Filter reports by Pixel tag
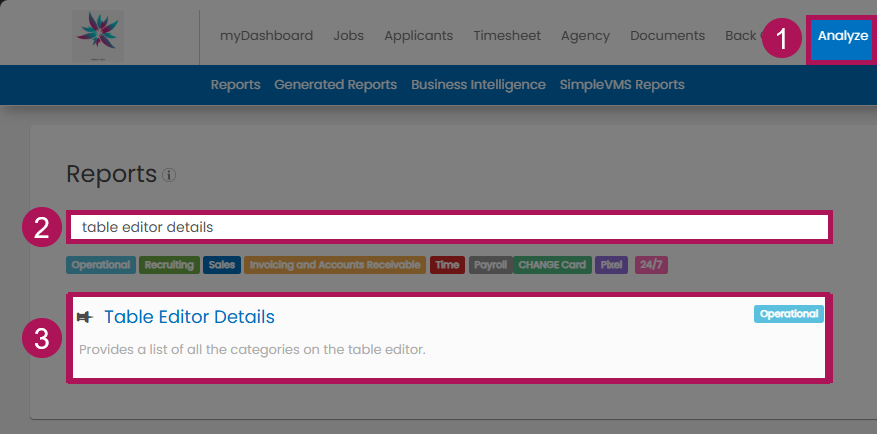The height and width of the screenshot is (434, 877). 611,265
